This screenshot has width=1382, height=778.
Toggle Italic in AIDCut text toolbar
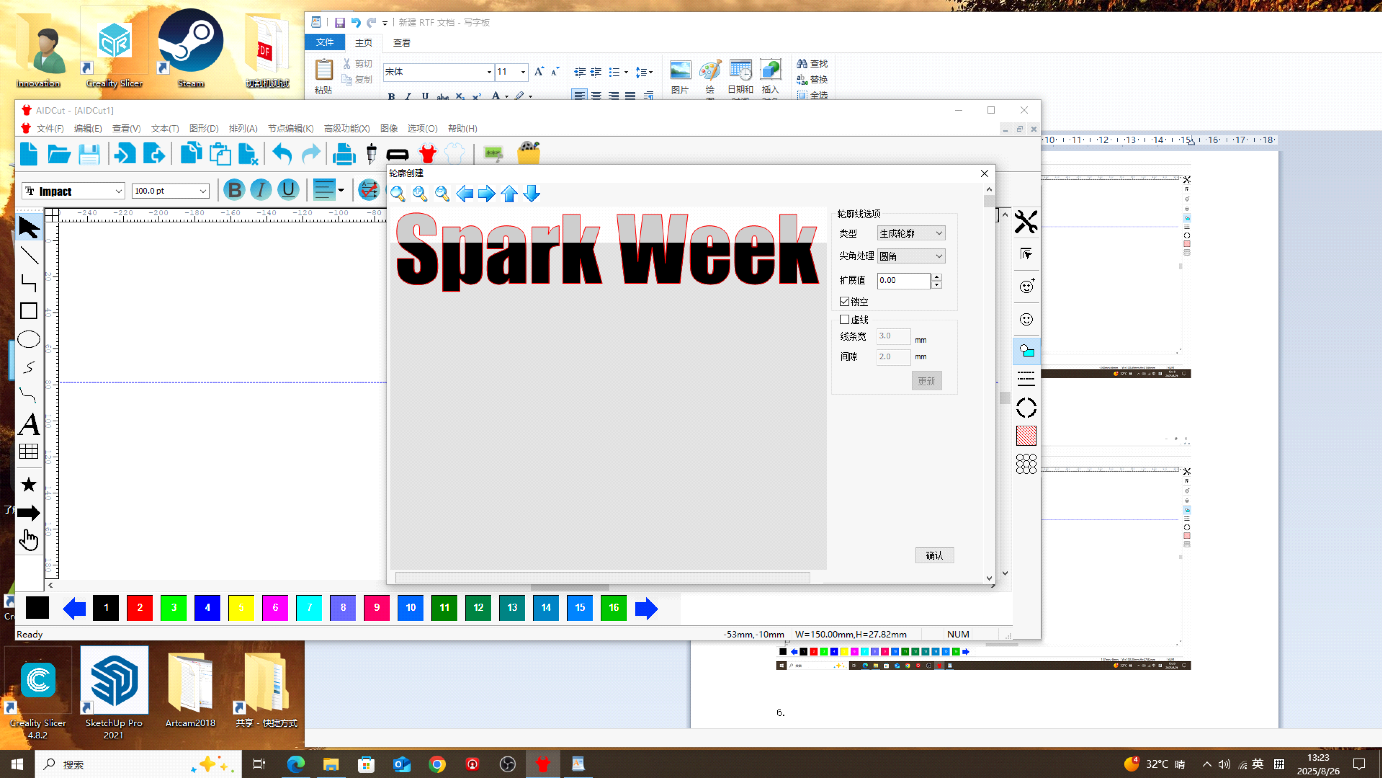point(261,190)
